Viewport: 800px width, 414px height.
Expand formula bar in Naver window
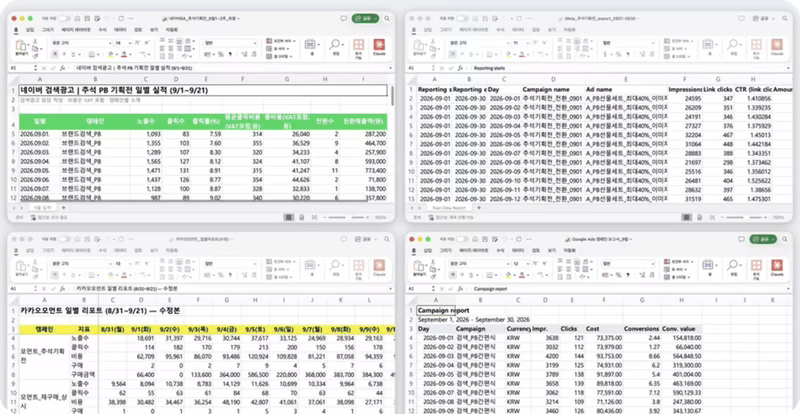click(x=390, y=67)
